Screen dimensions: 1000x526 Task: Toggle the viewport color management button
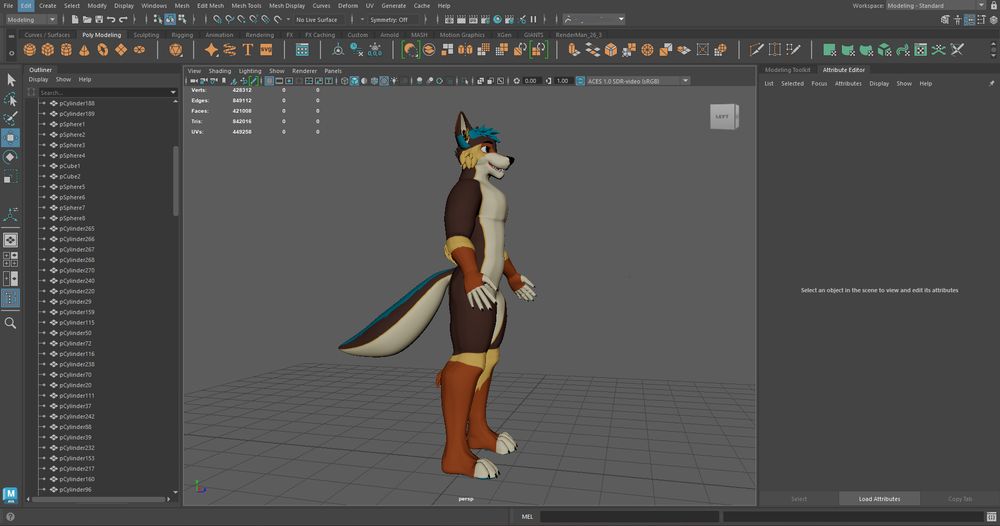tap(580, 81)
